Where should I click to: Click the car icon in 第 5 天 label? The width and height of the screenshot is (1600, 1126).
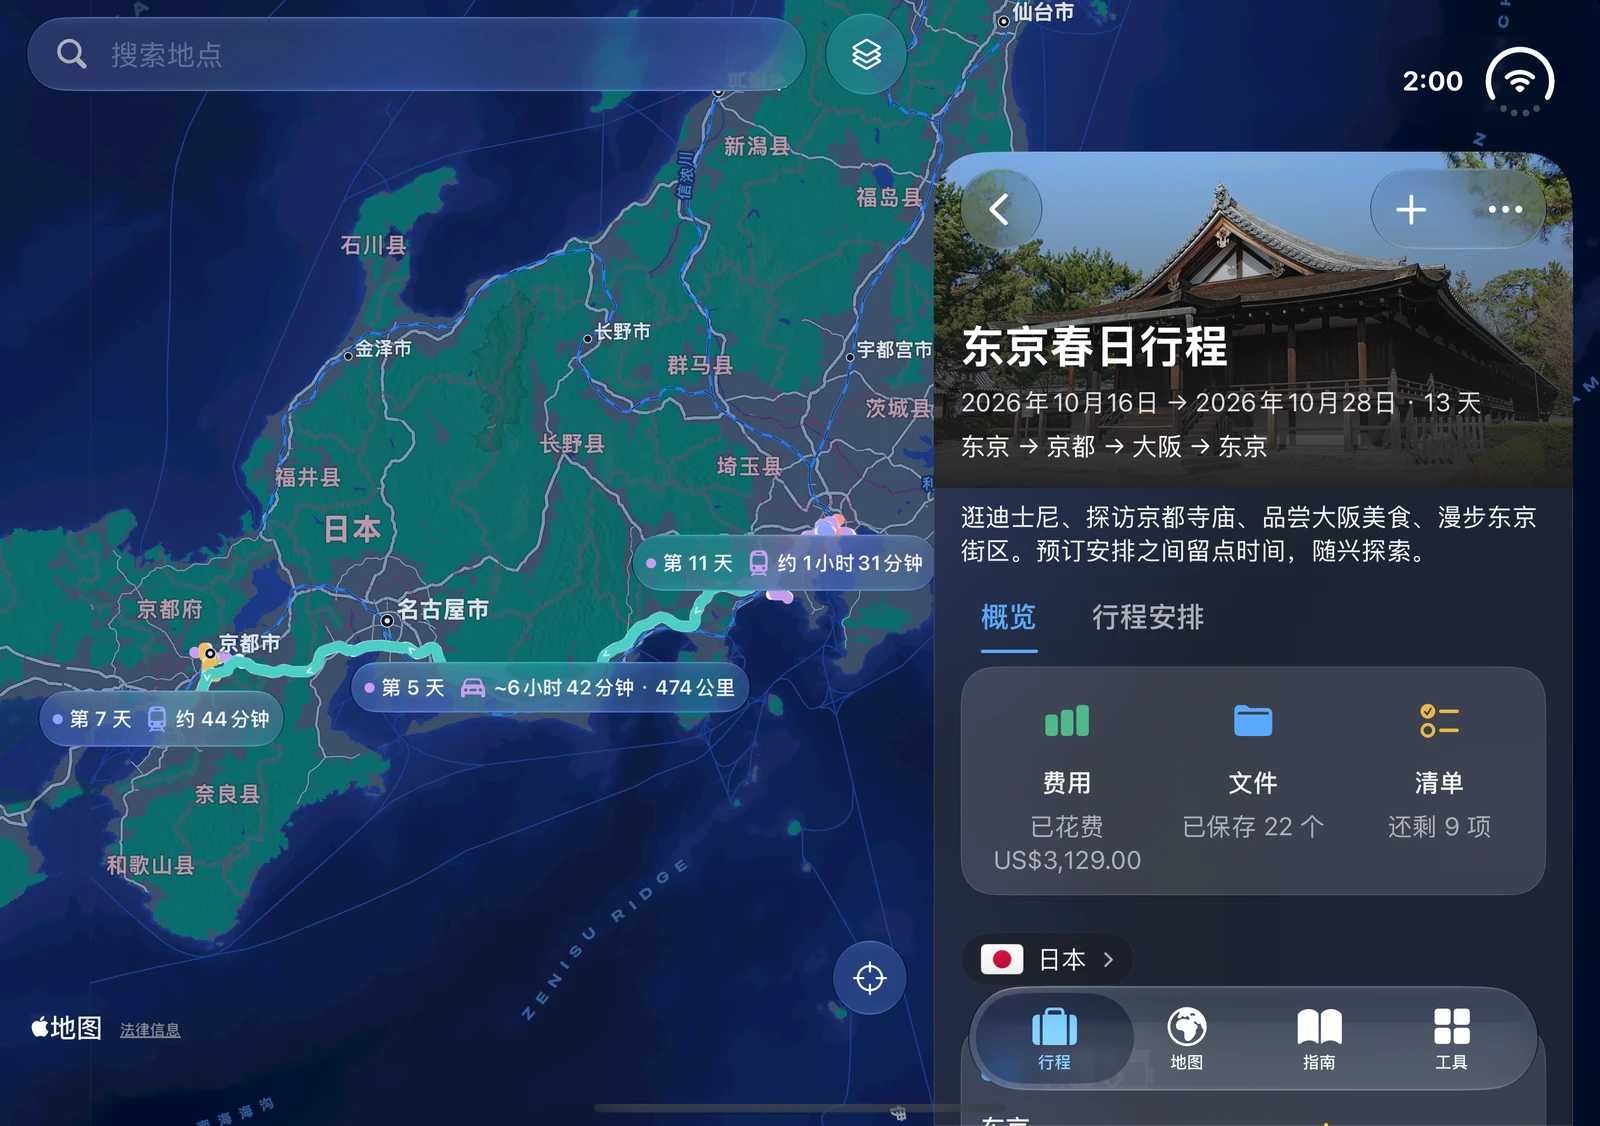tap(473, 688)
